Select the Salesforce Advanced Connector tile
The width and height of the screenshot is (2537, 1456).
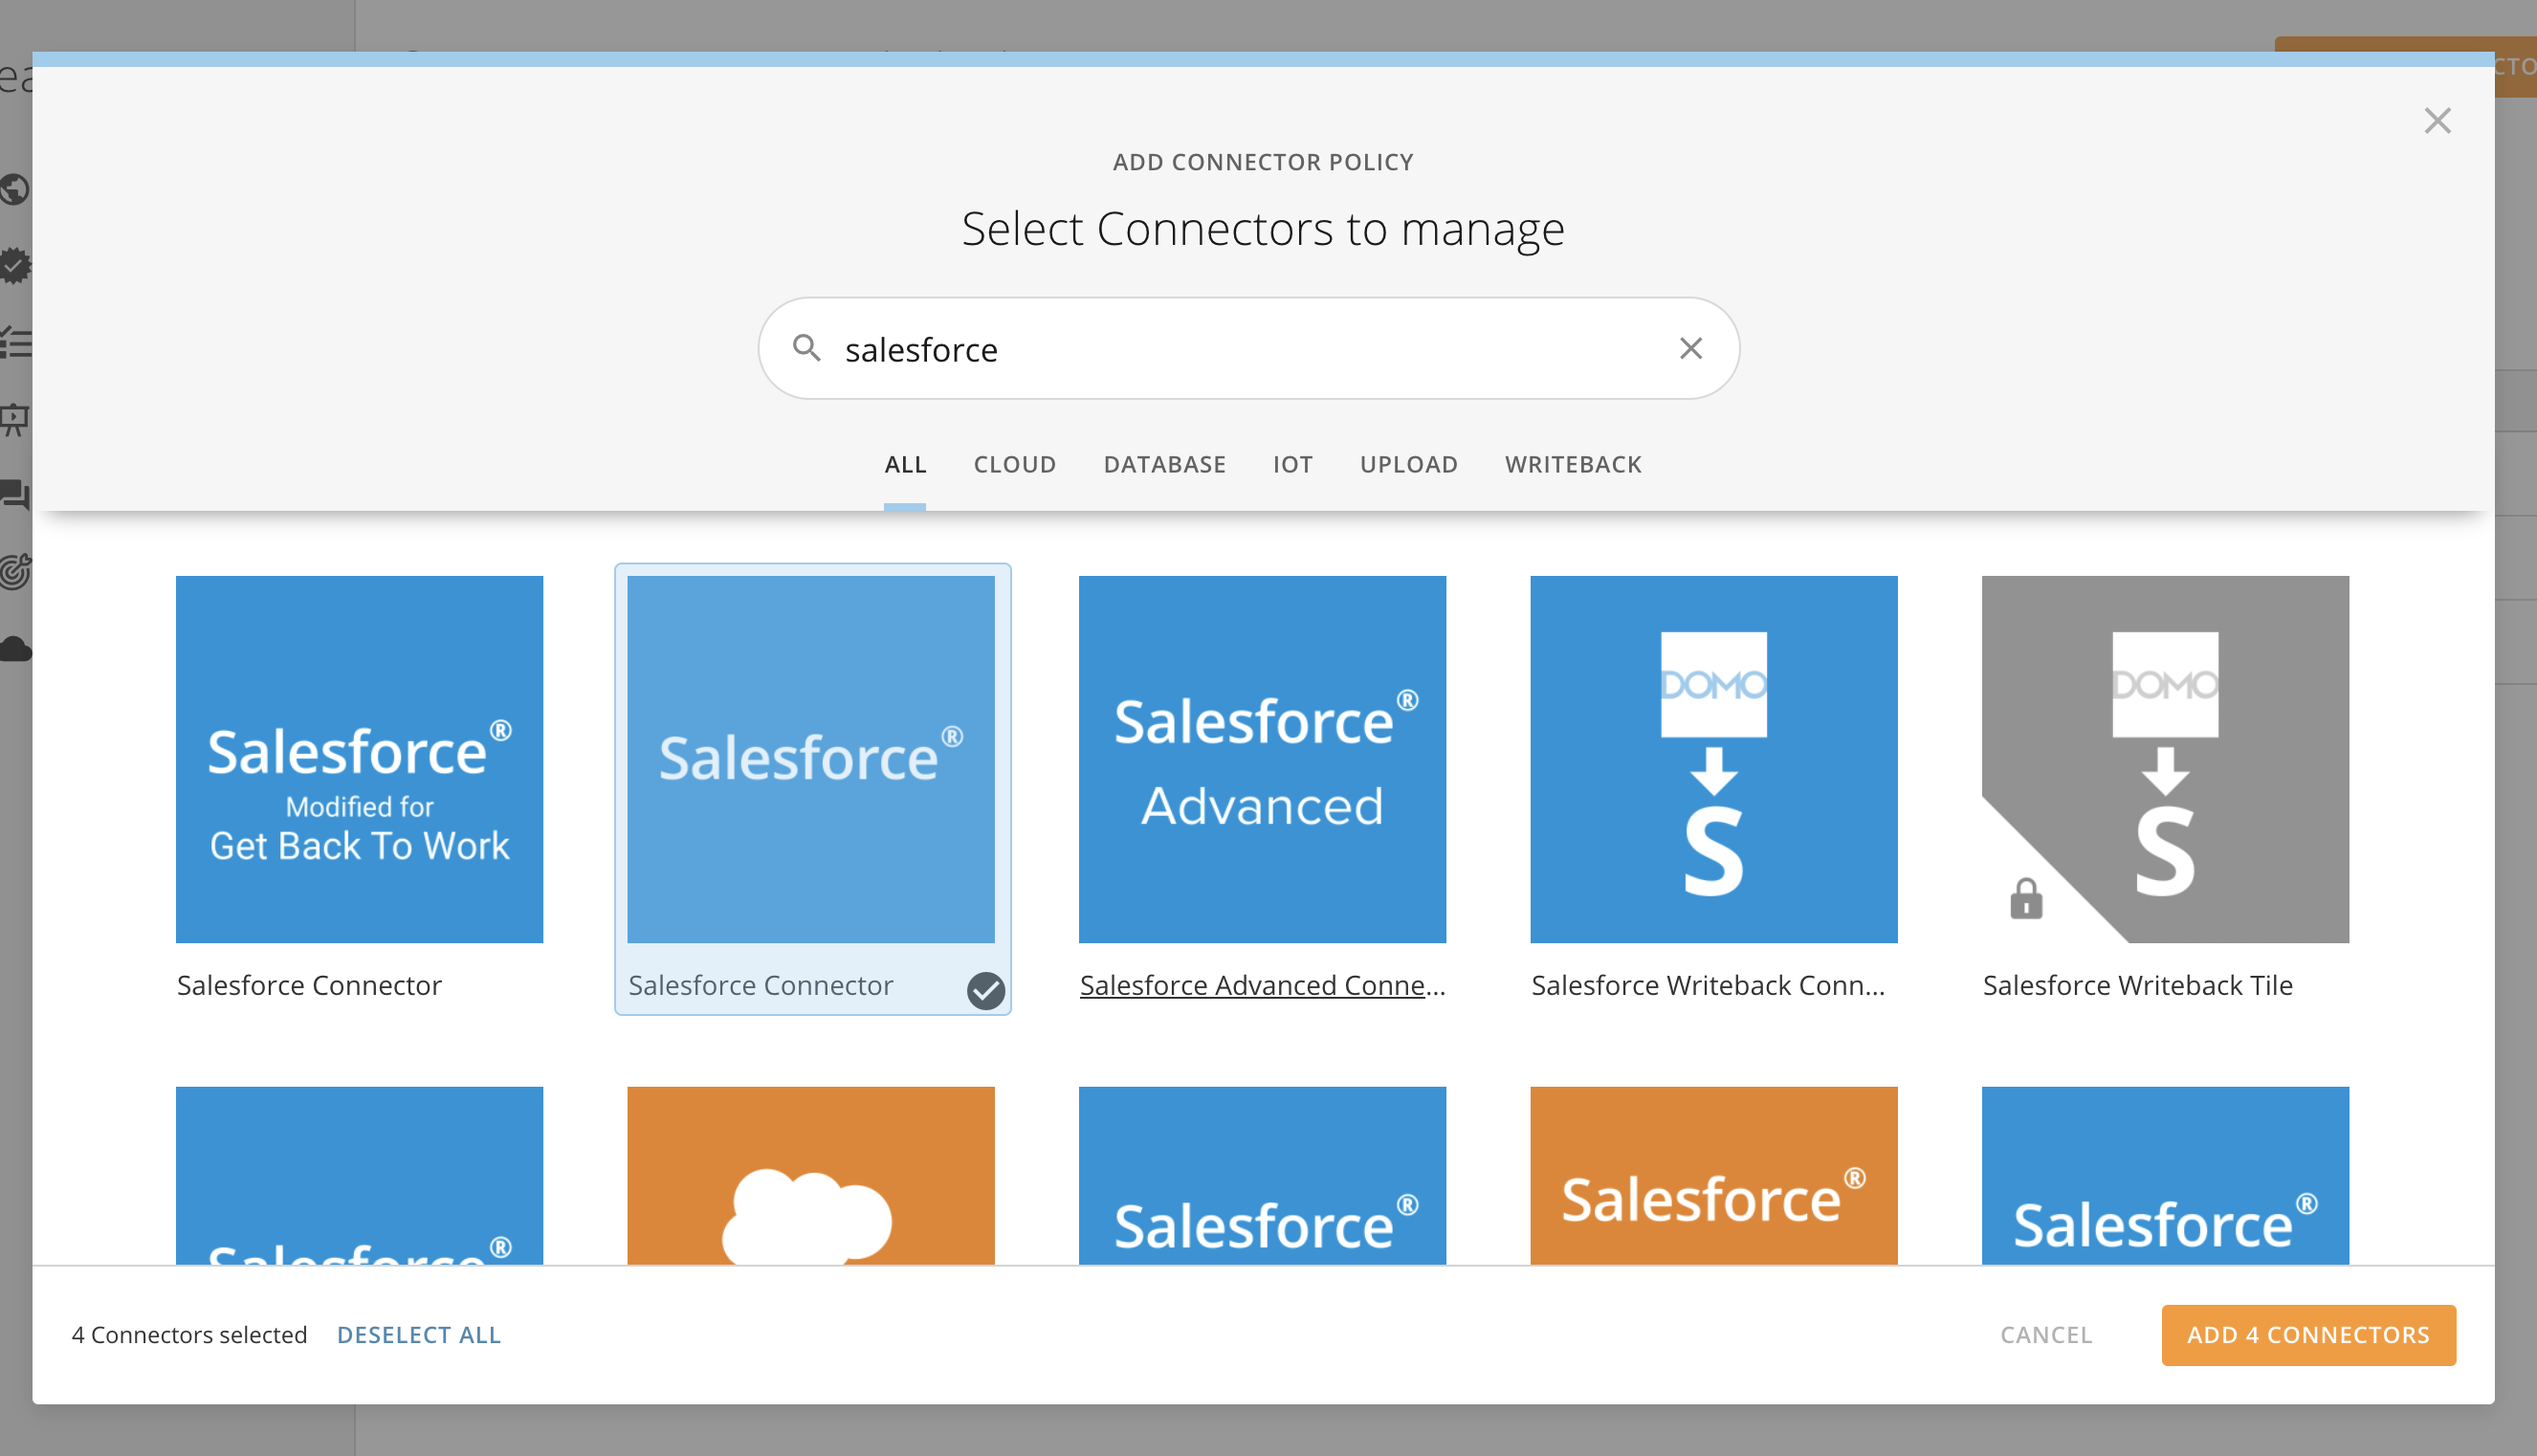coord(1262,758)
